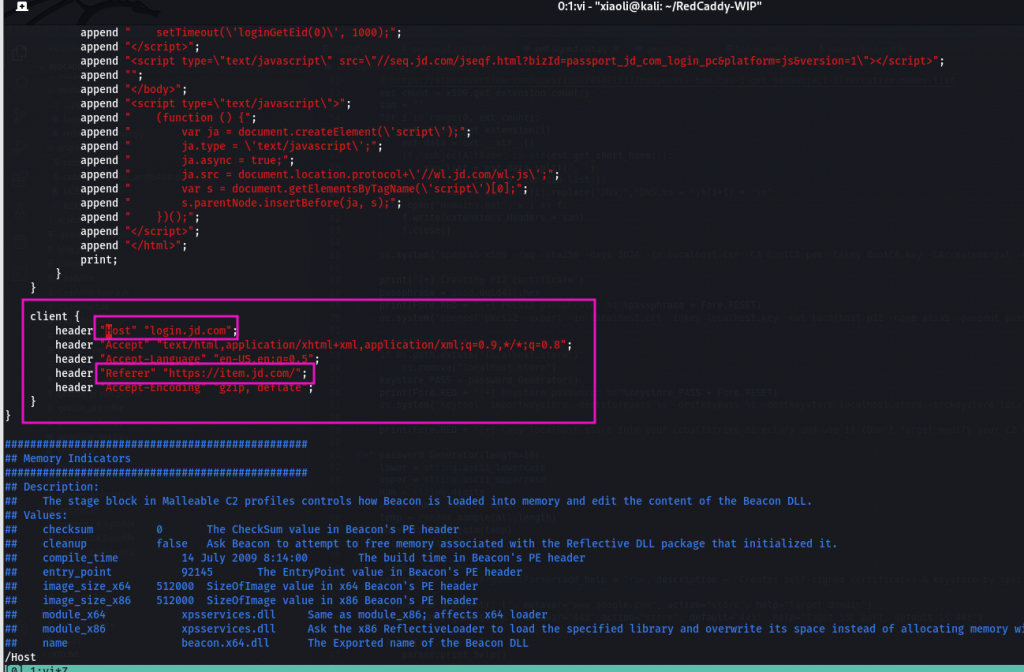Click the "compile_time" 14 July 2009 row
Screen dimensions: 1024x672
(295, 558)
